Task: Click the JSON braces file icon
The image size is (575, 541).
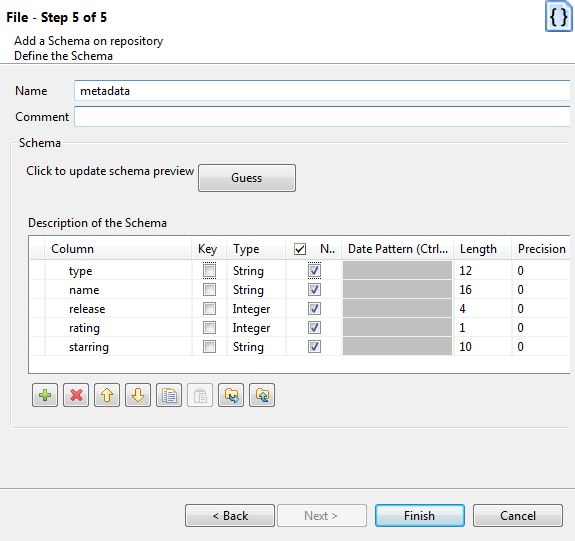Action: pos(558,17)
